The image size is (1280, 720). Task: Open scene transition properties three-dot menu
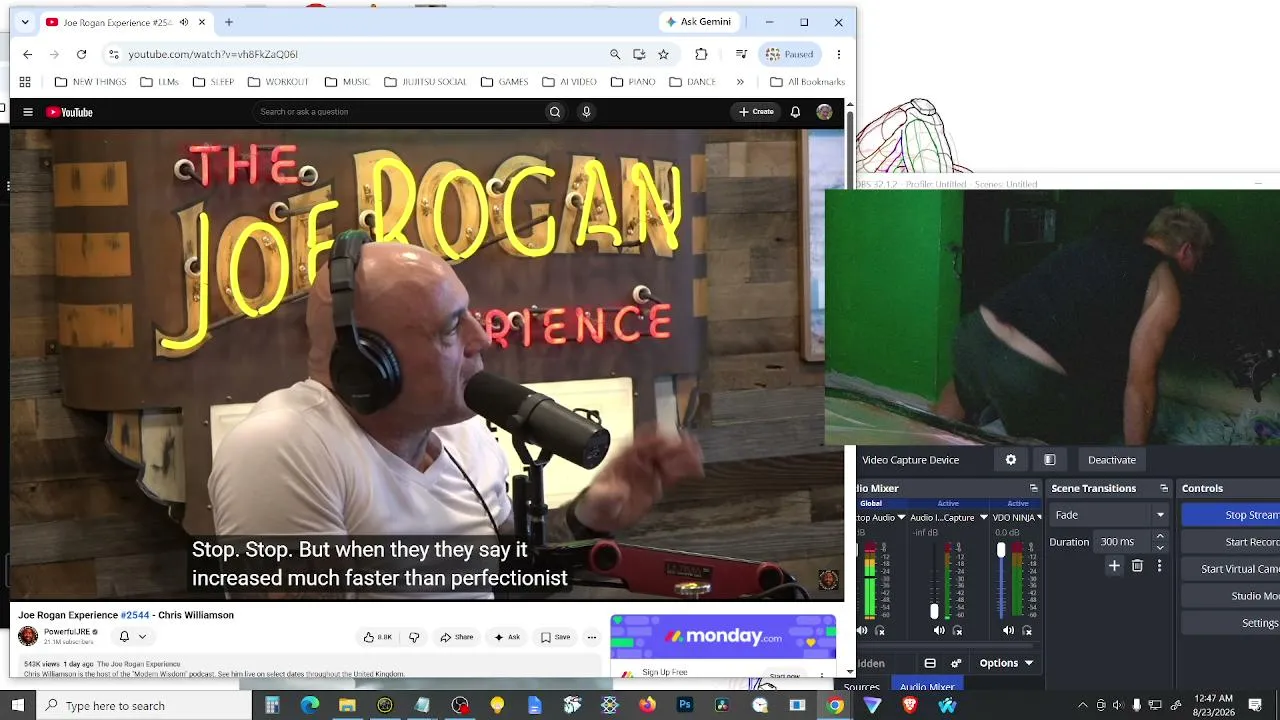[1159, 566]
